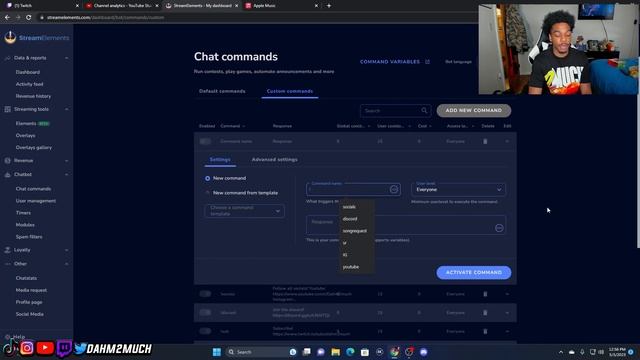Screen dimensions: 640x360
Task: Select New command from template radio button
Action: click(x=208, y=193)
